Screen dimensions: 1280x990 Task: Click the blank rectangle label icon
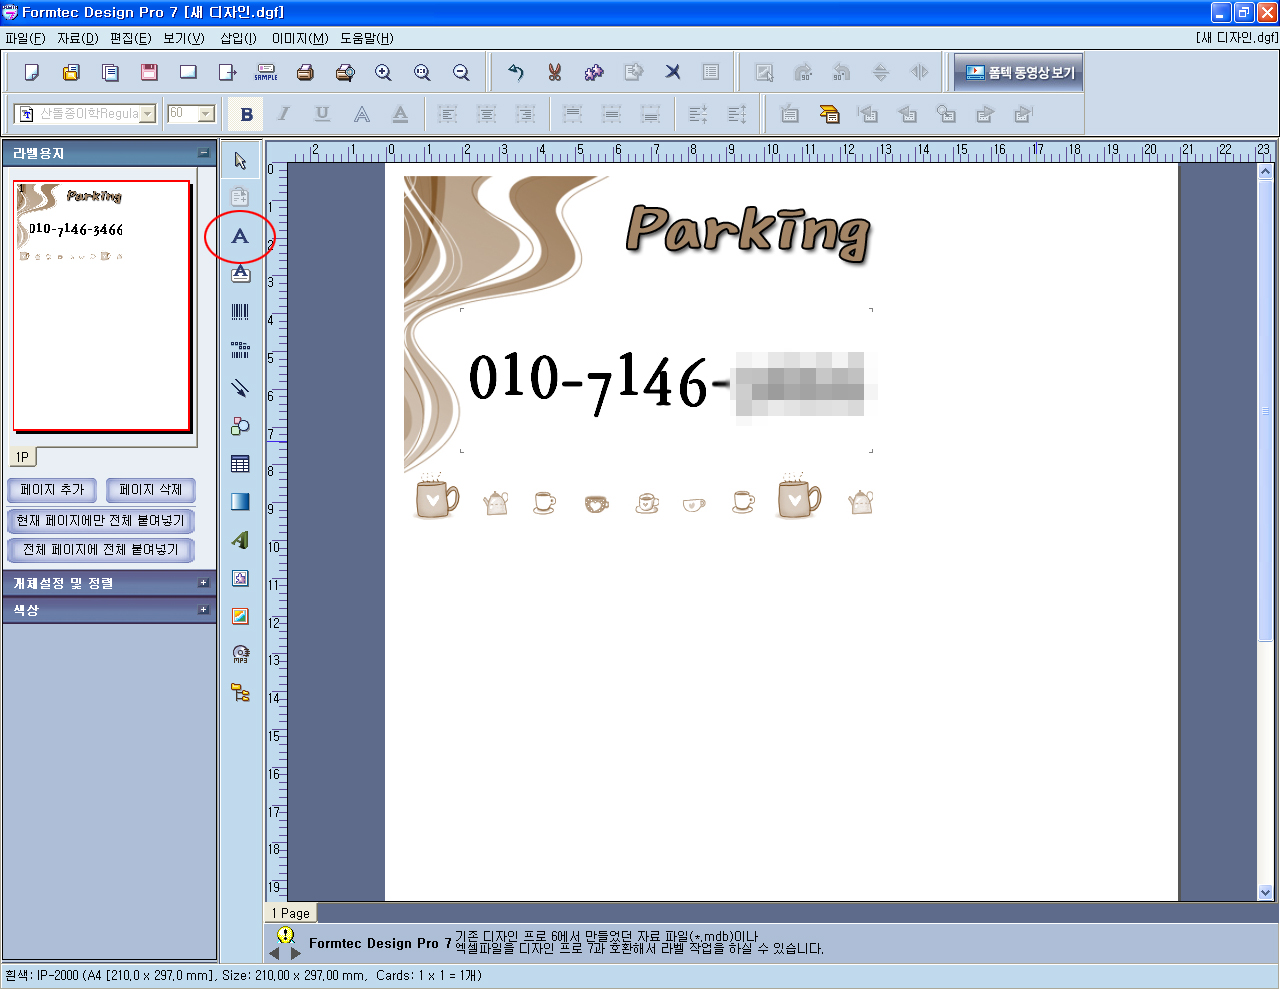(188, 72)
